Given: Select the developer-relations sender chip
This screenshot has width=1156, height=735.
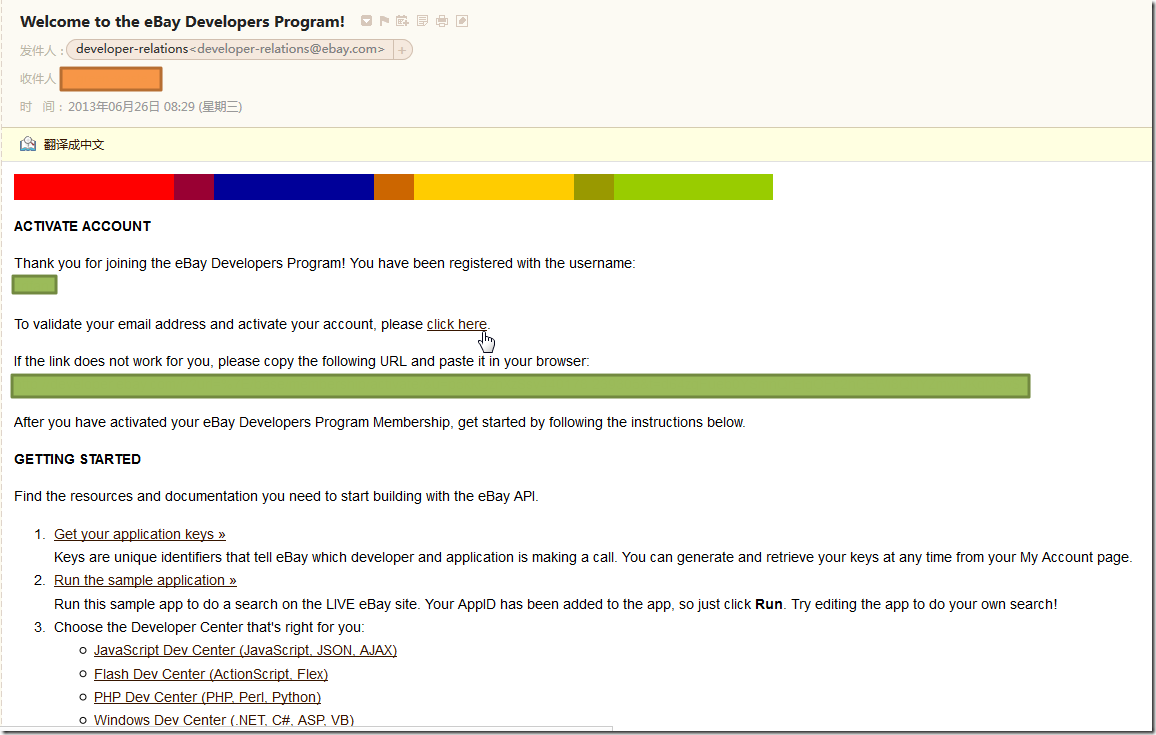Looking at the screenshot, I should click(230, 49).
